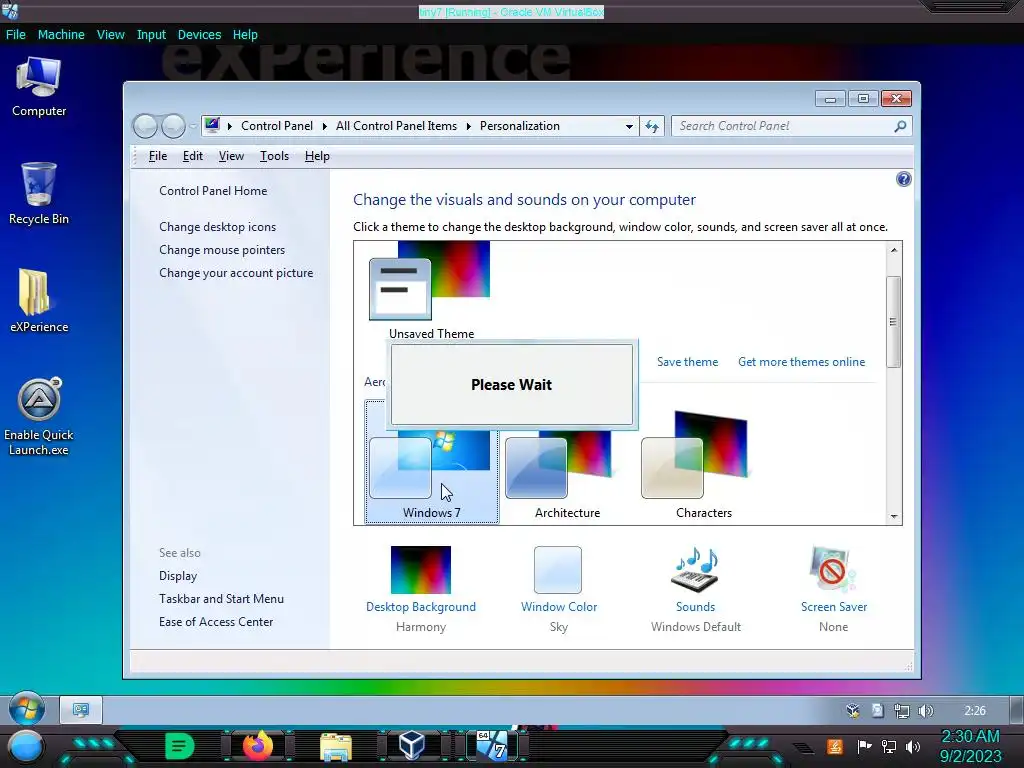Click the host volume speaker tray icon
1024x768 pixels.
(x=913, y=746)
